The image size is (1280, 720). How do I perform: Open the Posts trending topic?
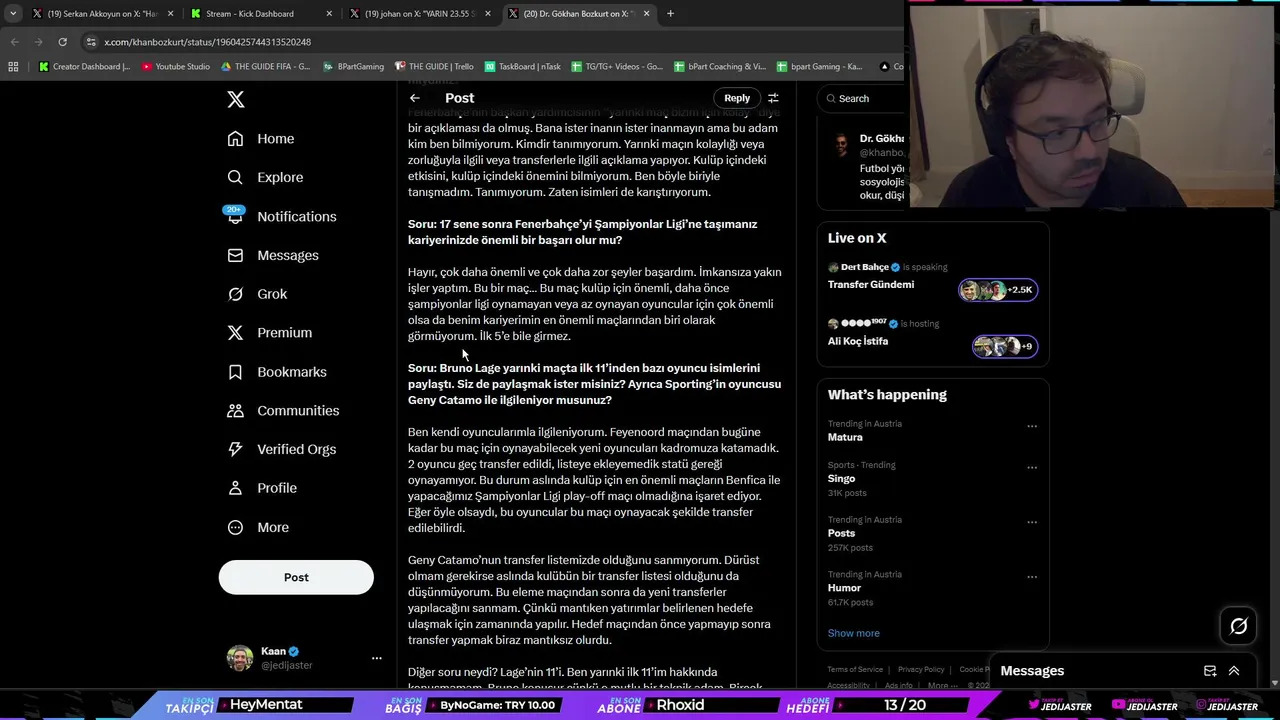click(841, 533)
